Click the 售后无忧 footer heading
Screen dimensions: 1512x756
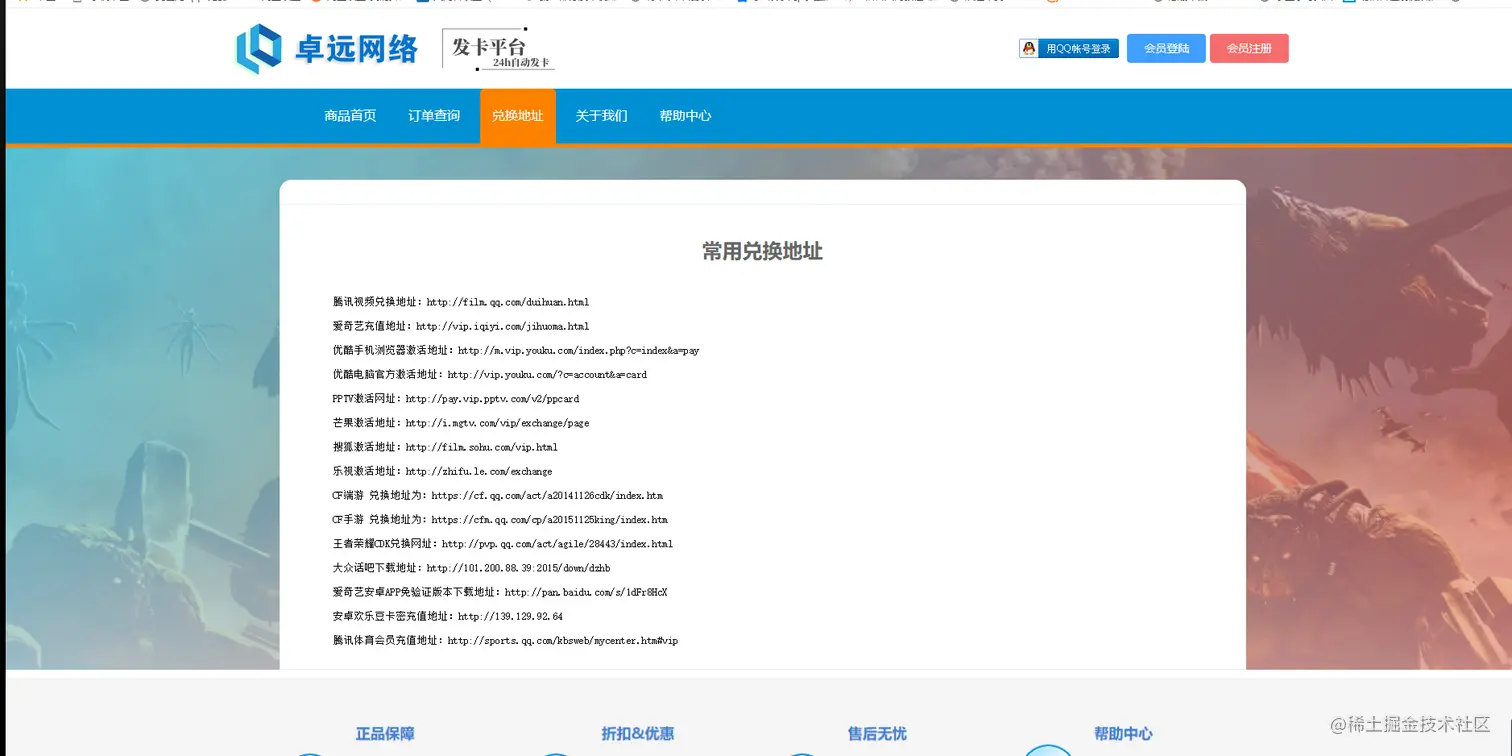point(877,734)
